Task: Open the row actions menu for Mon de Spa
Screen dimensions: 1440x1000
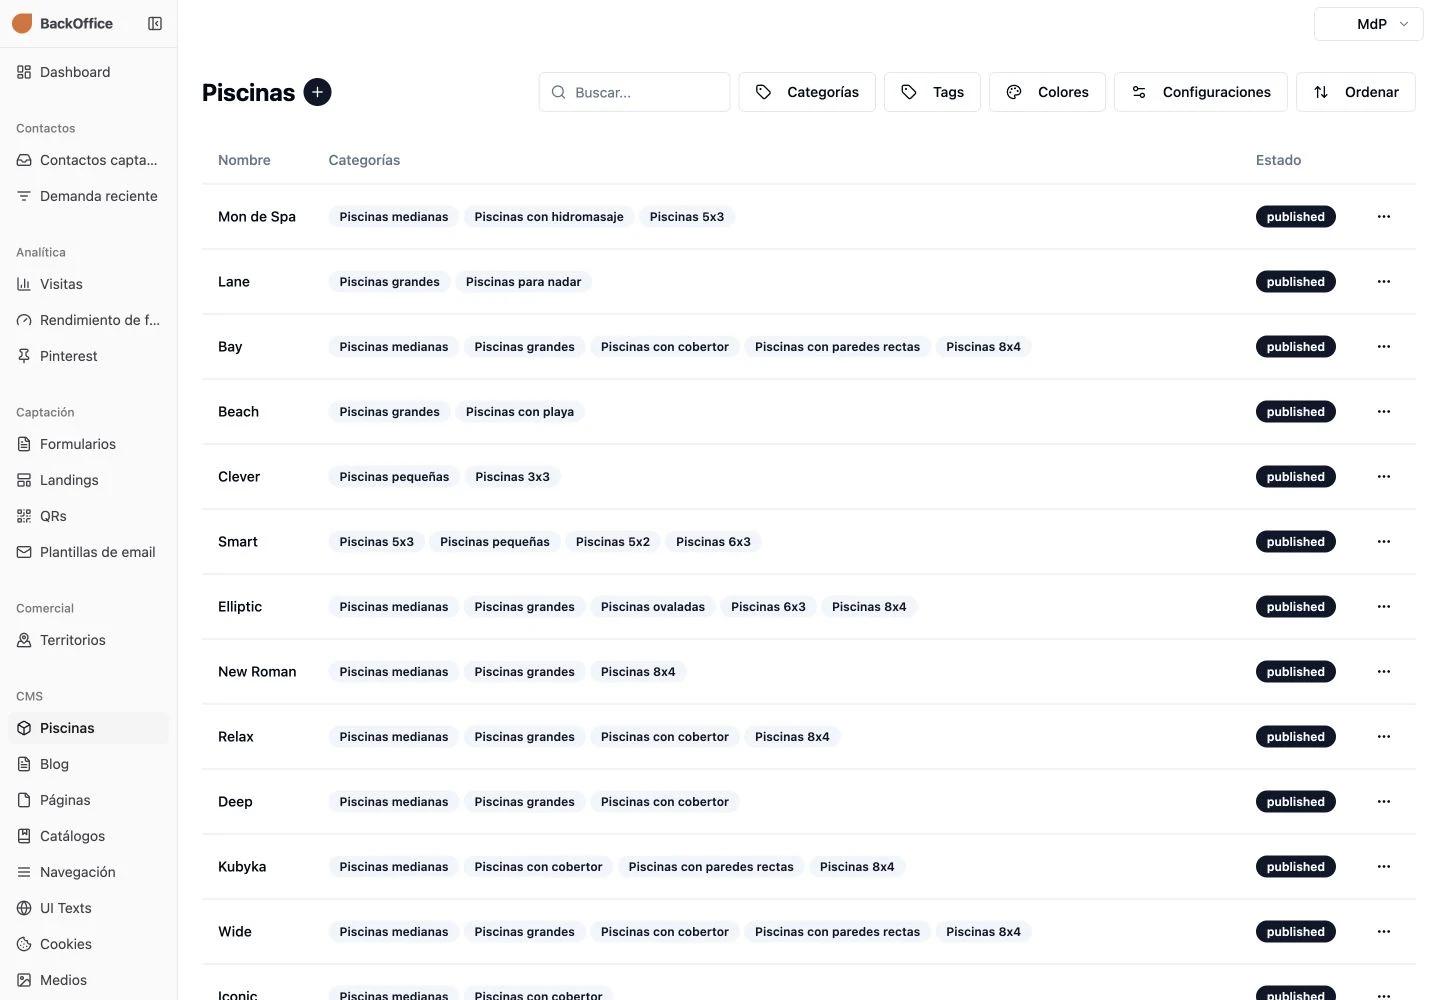Action: (x=1384, y=216)
